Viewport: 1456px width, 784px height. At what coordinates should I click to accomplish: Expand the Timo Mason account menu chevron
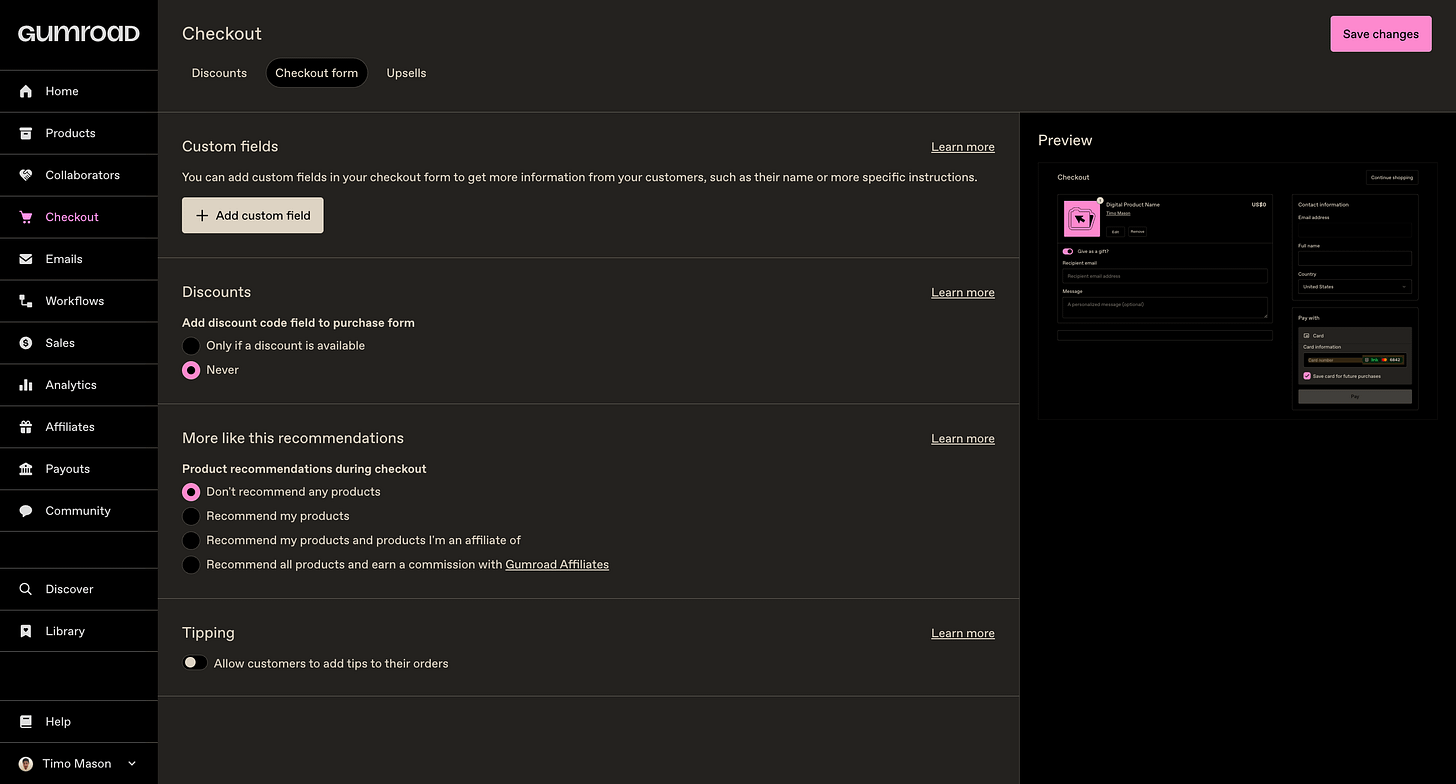click(132, 764)
